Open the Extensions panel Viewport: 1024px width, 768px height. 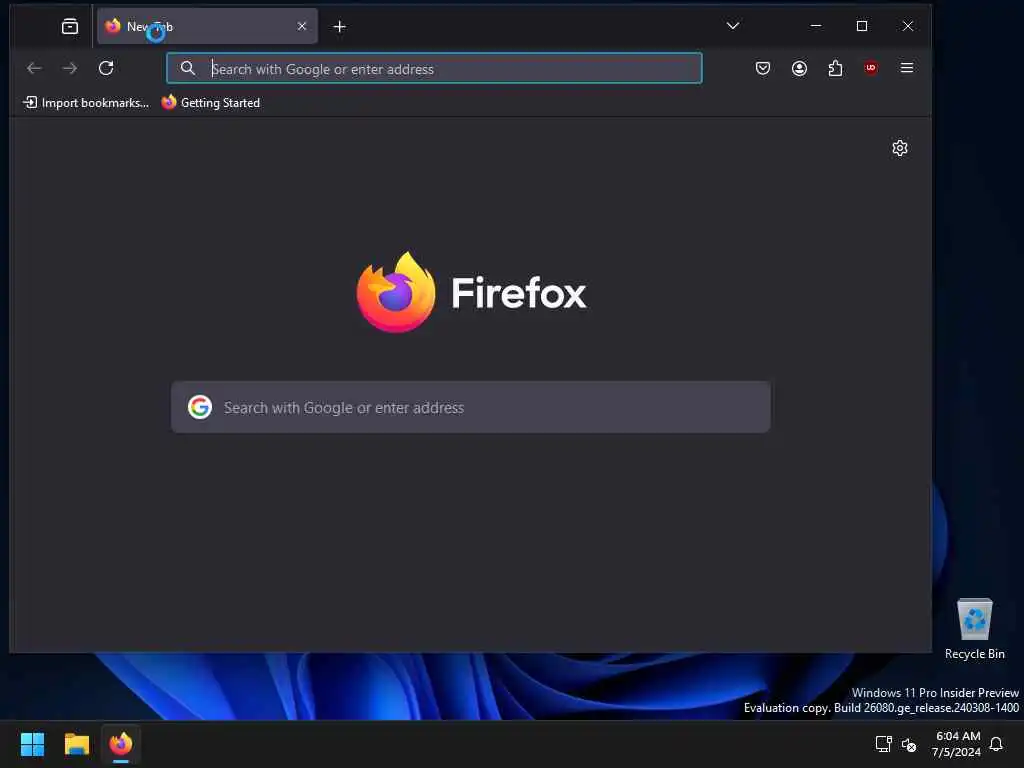click(835, 68)
